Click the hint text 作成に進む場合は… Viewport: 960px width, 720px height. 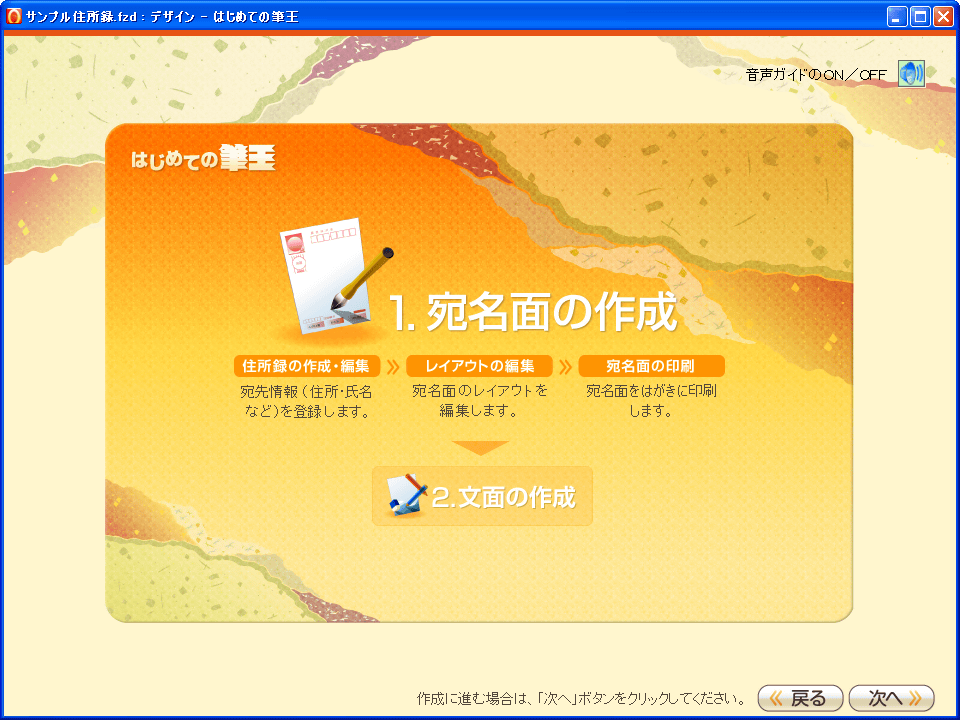581,699
